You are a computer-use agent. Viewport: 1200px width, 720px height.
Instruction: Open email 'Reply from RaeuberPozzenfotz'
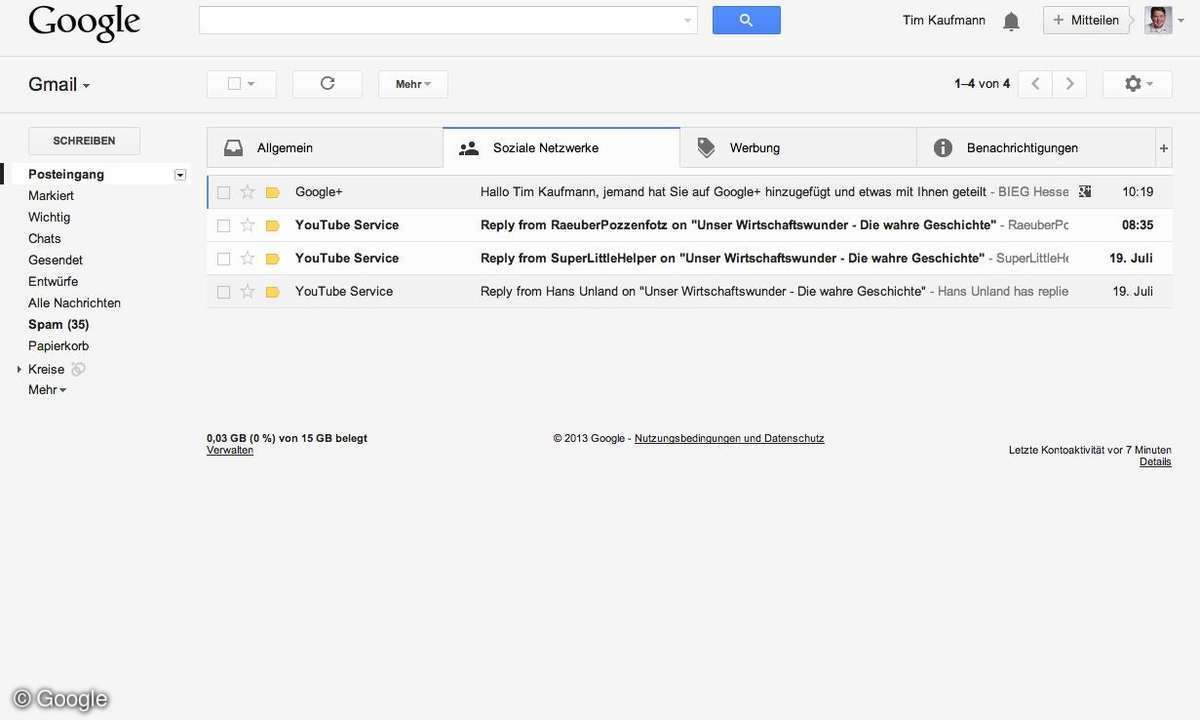[689, 225]
